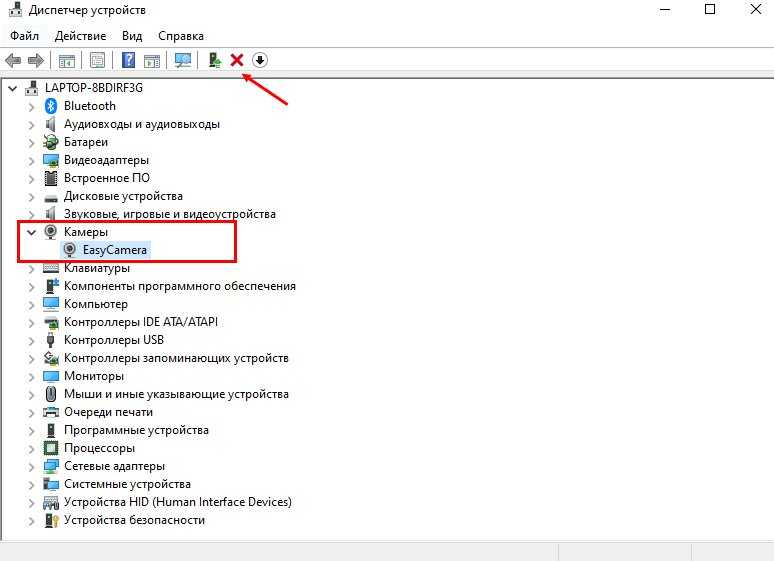Click the Forward arrow toolbar icon
The image size is (774, 561).
coord(36,60)
